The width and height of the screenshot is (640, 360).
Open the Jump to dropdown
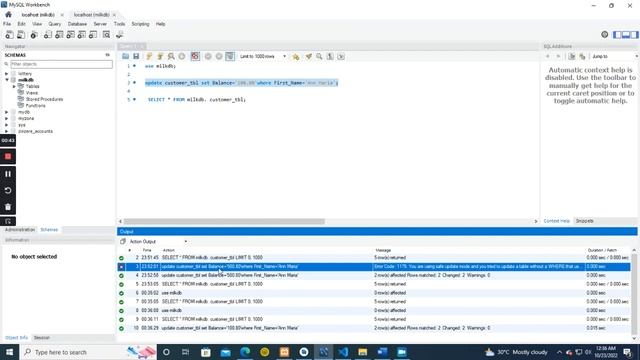[615, 56]
